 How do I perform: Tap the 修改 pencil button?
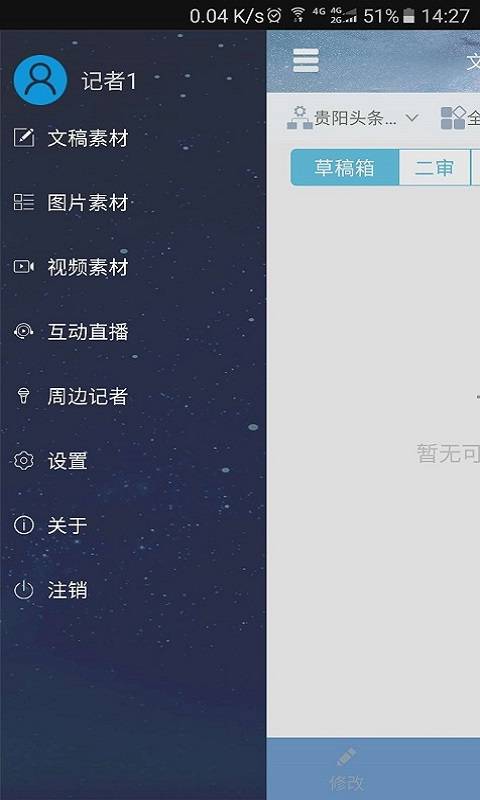click(x=347, y=769)
